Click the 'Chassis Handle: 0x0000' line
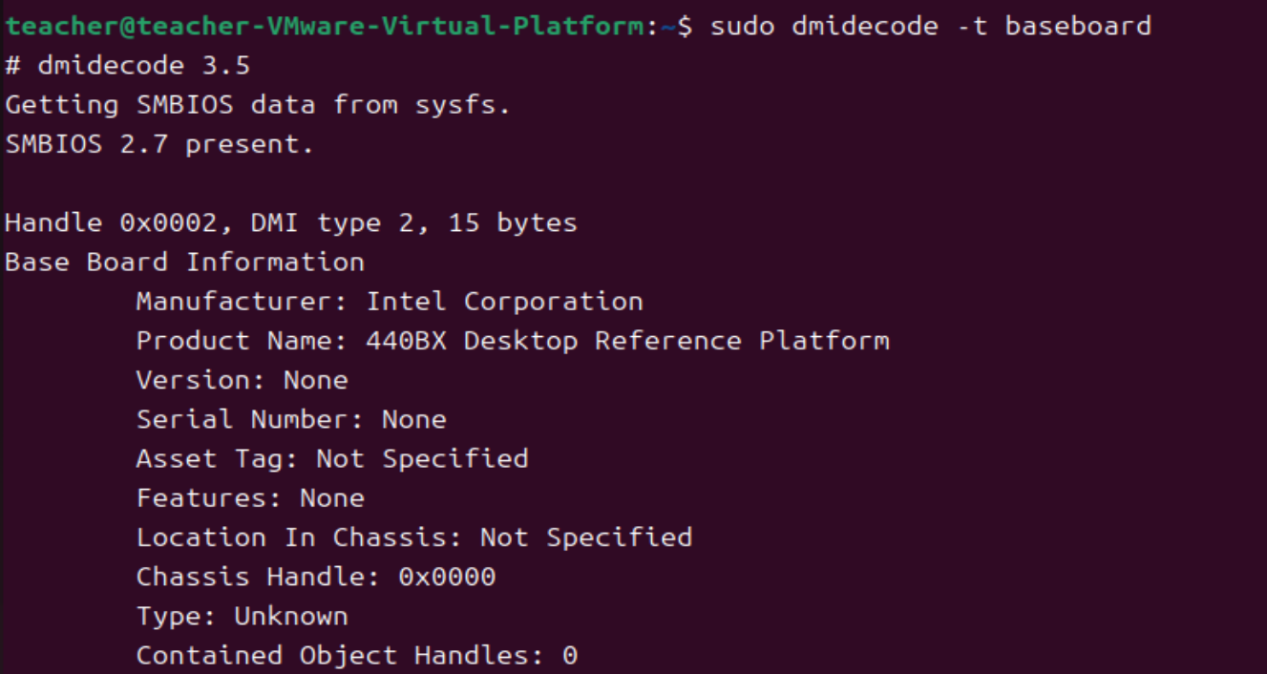The height and width of the screenshot is (674, 1267). click(316, 576)
